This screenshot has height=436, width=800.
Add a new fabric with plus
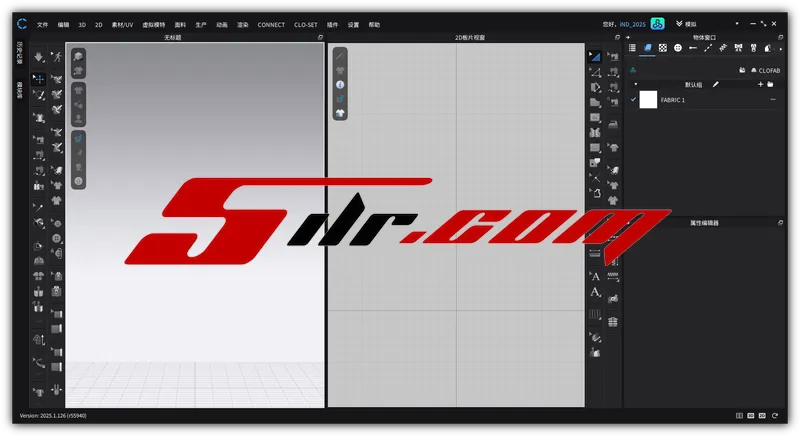pos(760,84)
